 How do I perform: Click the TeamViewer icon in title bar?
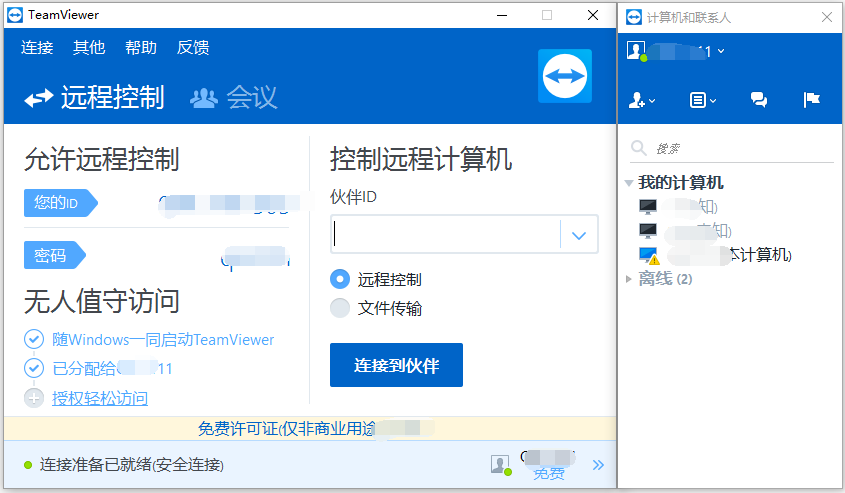(x=15, y=15)
